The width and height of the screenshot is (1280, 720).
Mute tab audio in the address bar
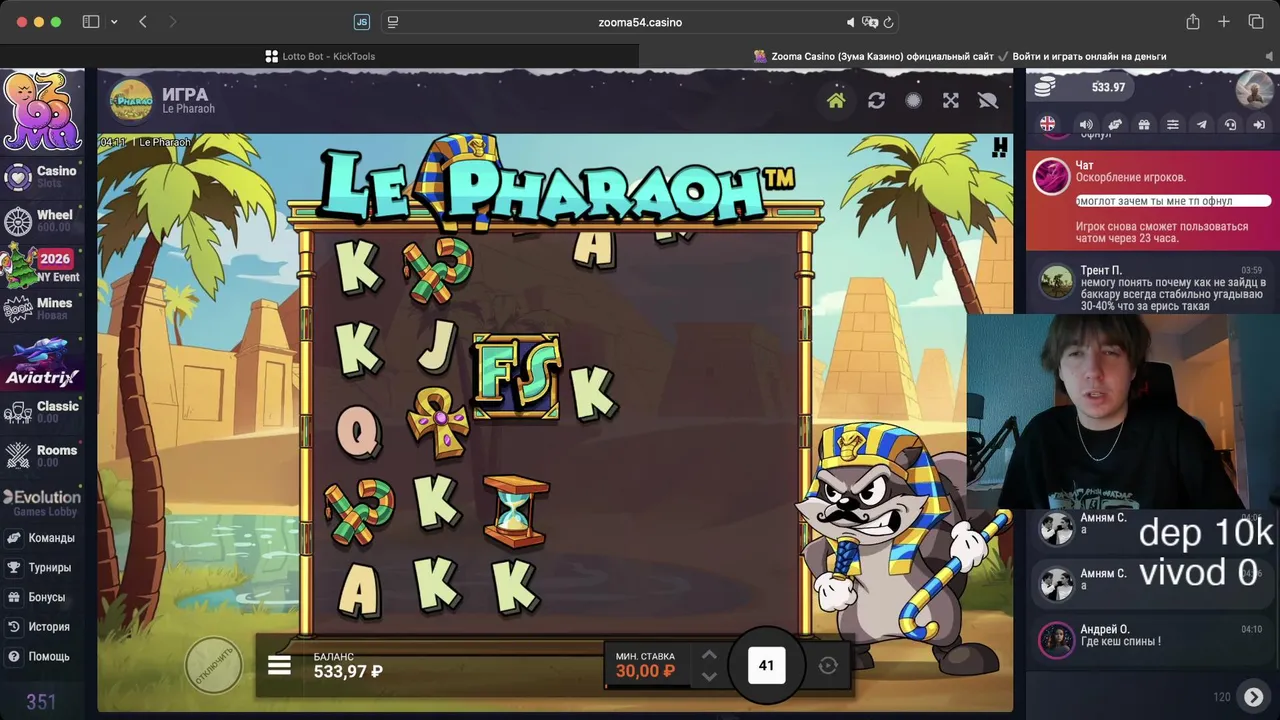click(x=851, y=22)
